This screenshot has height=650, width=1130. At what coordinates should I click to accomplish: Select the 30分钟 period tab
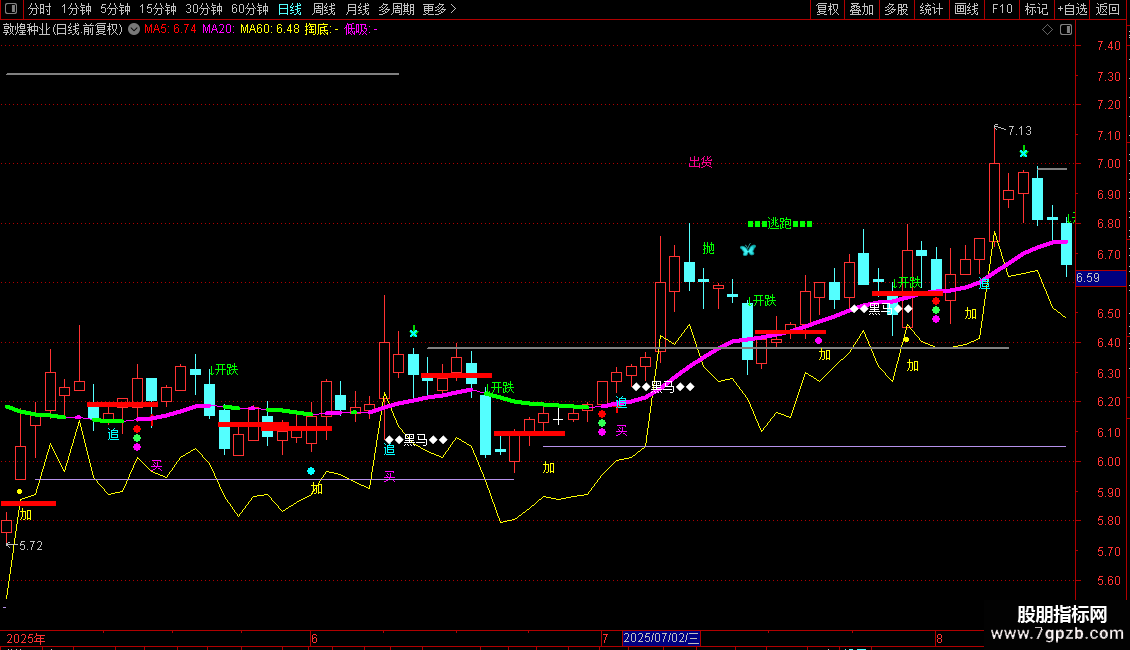tap(204, 9)
